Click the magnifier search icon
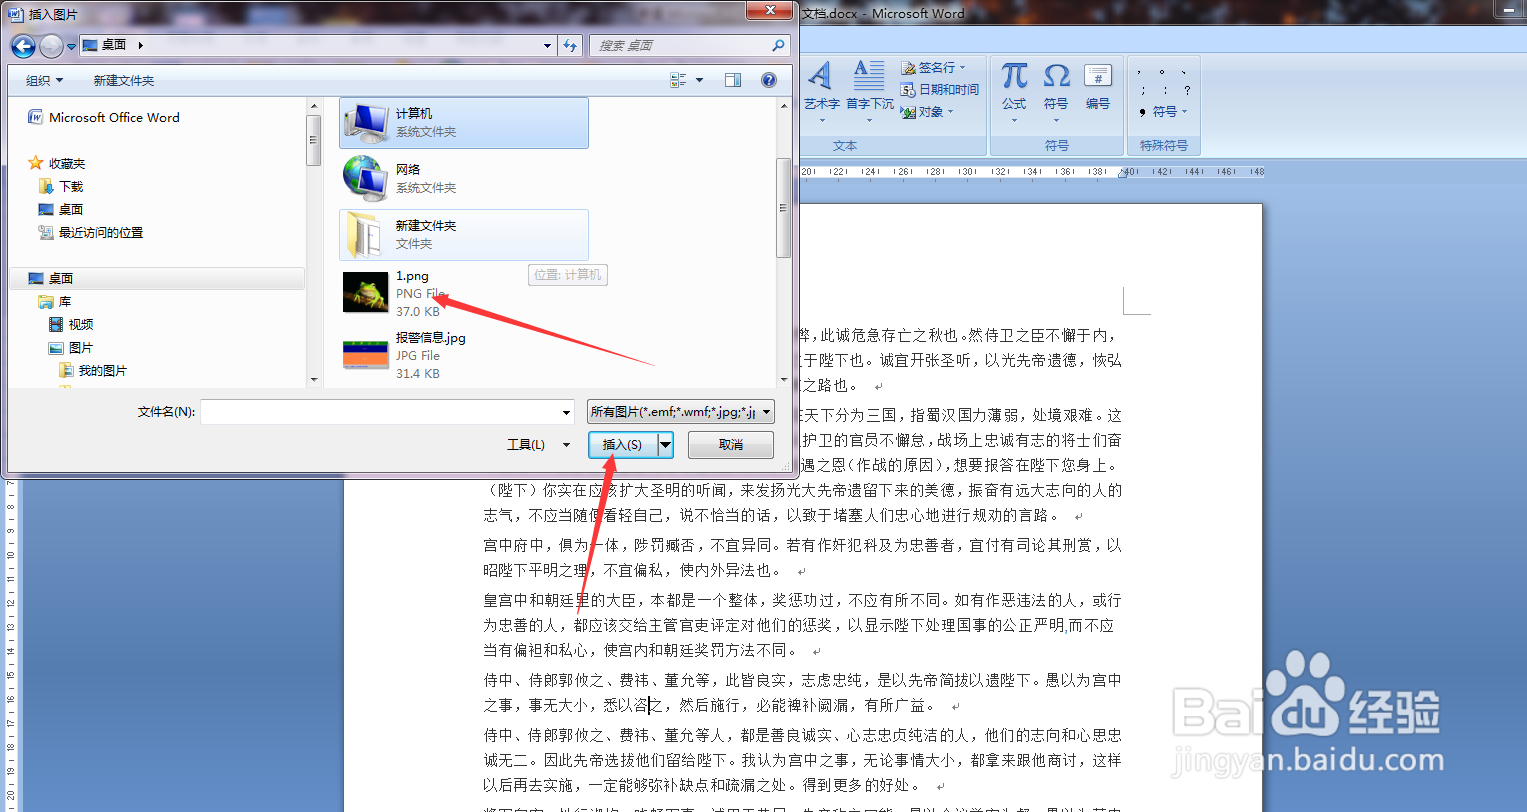 click(779, 45)
